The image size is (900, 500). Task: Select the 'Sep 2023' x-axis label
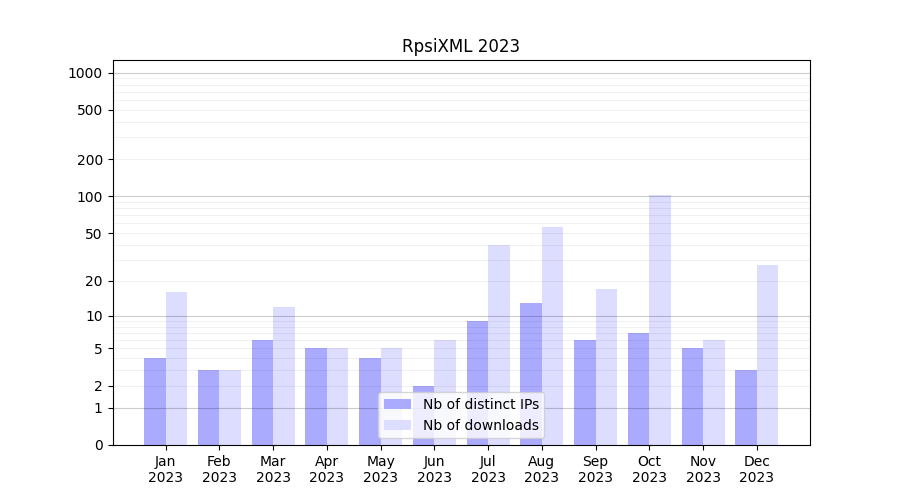click(x=595, y=469)
